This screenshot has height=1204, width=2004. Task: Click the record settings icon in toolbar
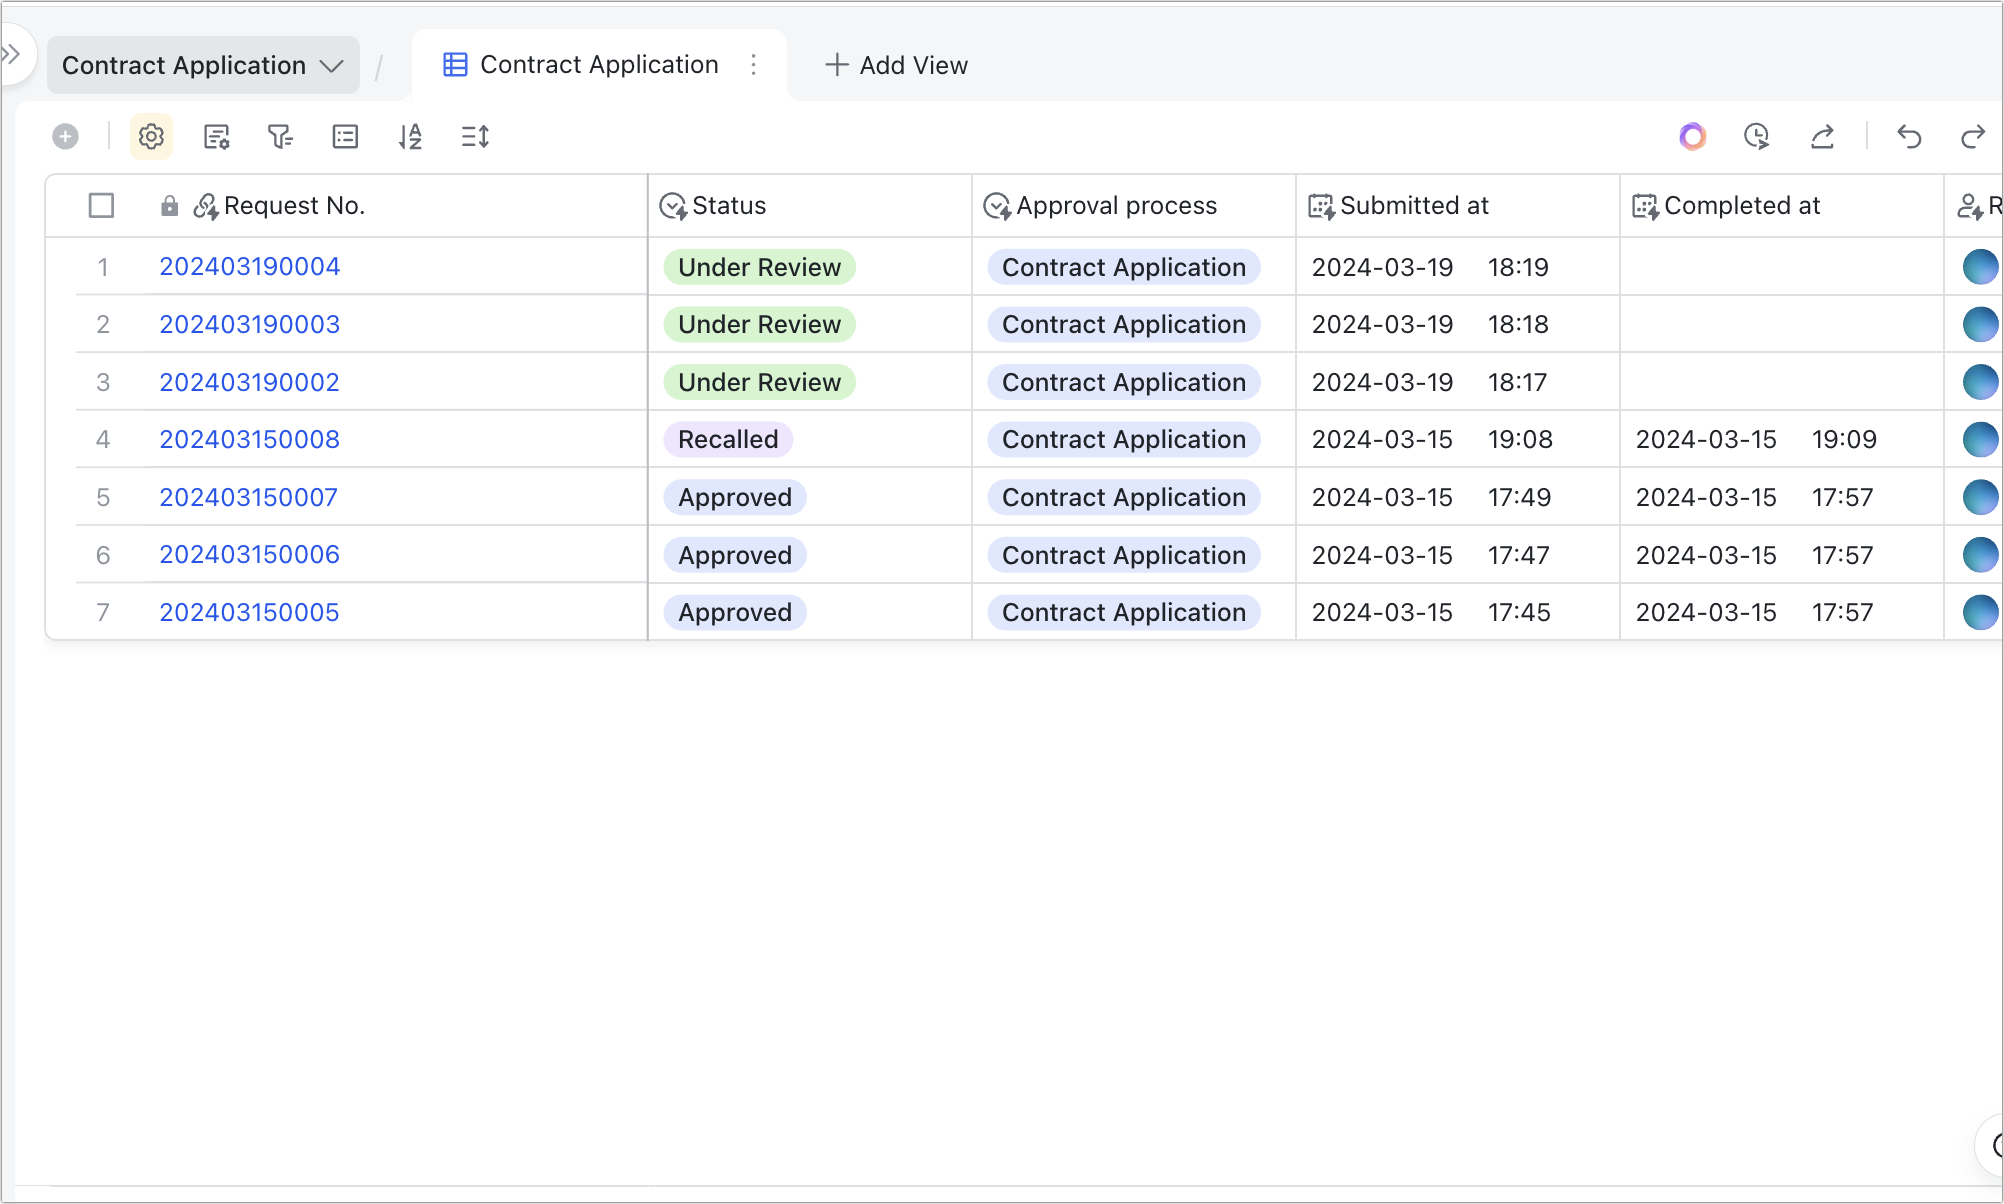[x=216, y=137]
